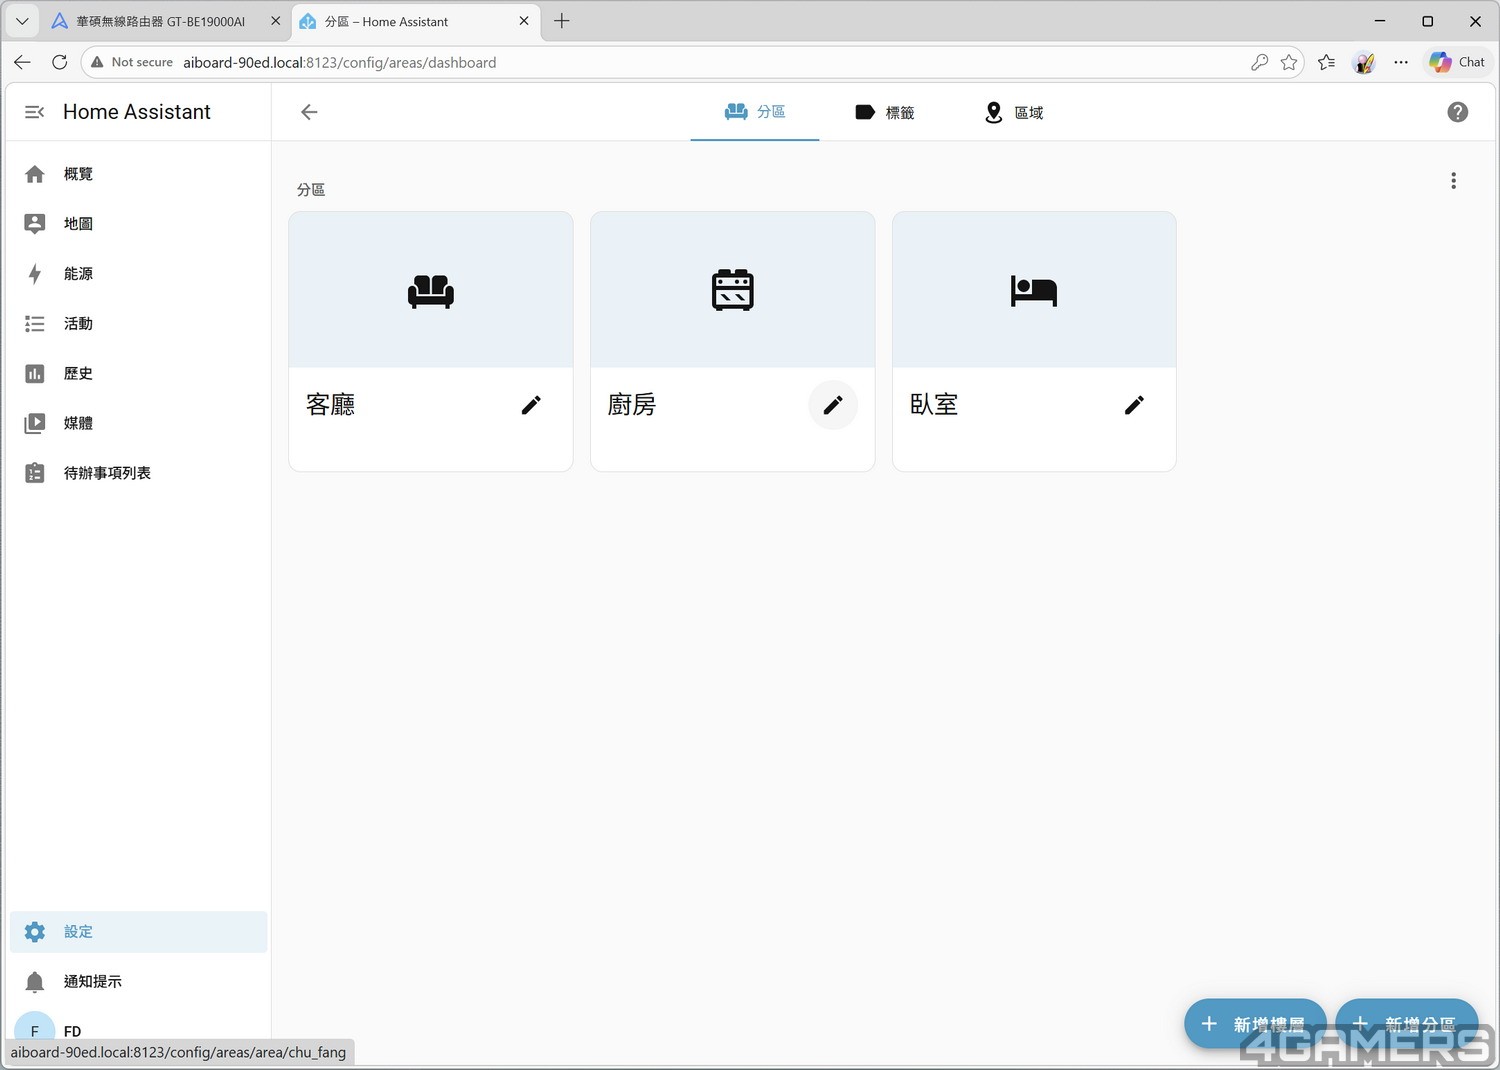Switch to the 標籤 tab

[x=885, y=112]
